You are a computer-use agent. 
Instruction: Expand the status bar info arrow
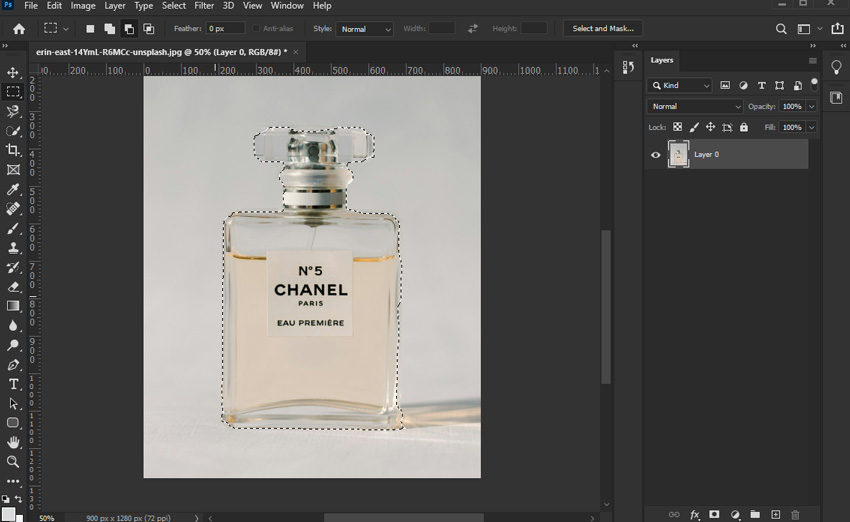pyautogui.click(x=197, y=518)
